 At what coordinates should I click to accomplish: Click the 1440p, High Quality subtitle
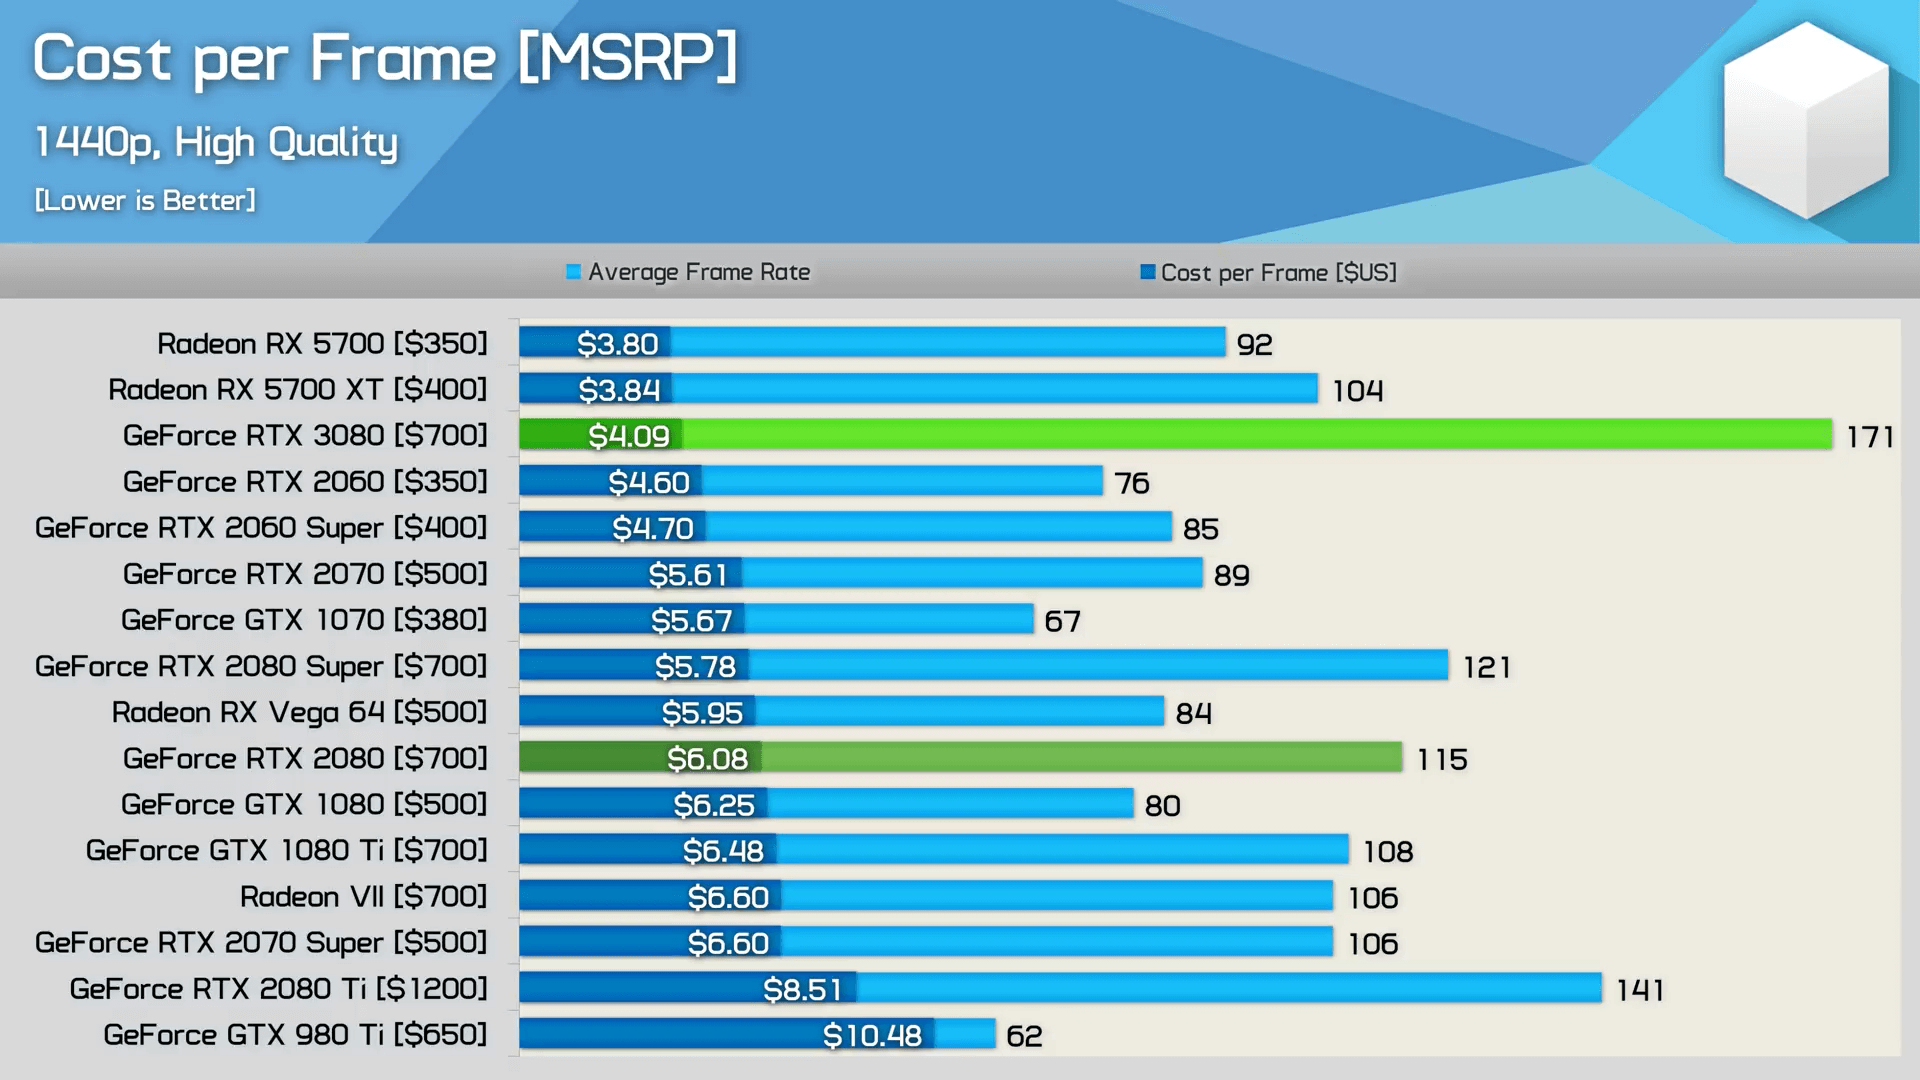(216, 142)
